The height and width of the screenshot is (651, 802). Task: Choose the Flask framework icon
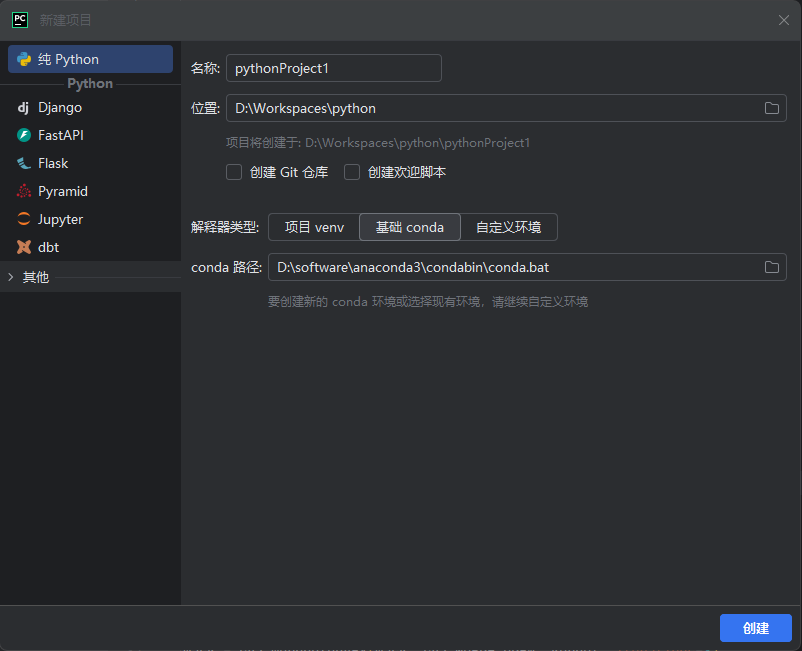point(24,163)
